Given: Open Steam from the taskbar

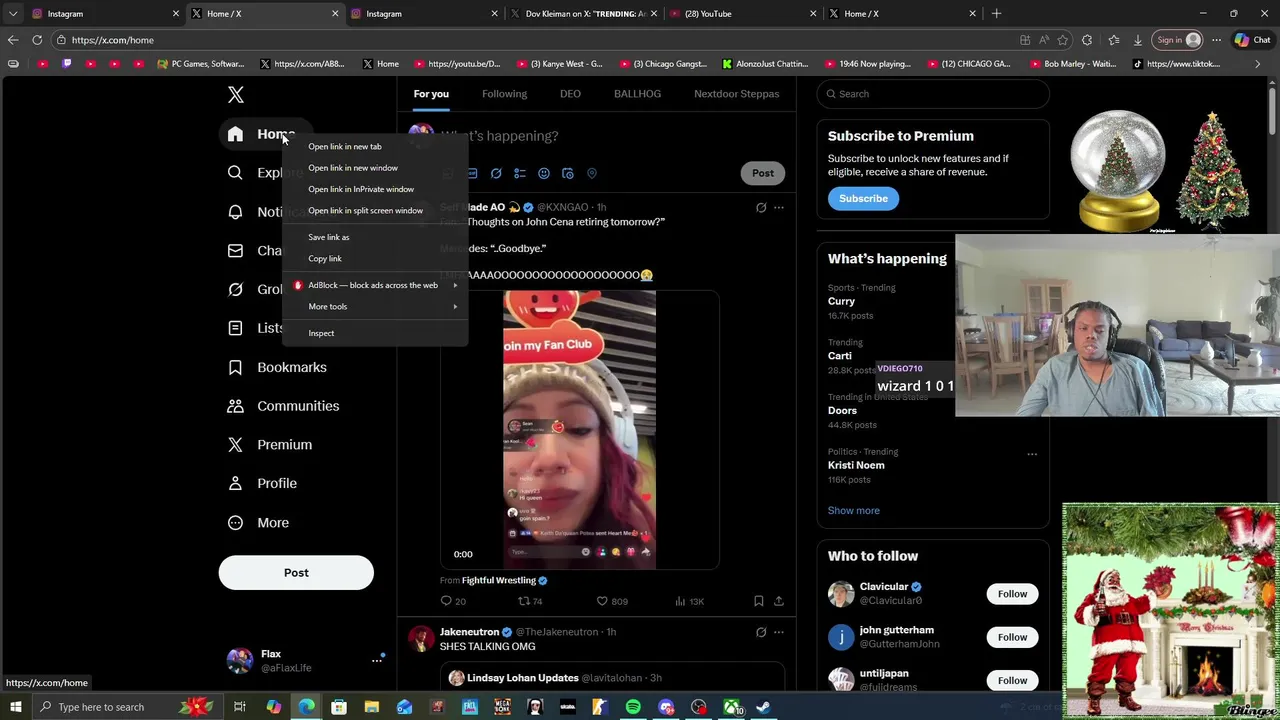Looking at the screenshot, I should (763, 707).
